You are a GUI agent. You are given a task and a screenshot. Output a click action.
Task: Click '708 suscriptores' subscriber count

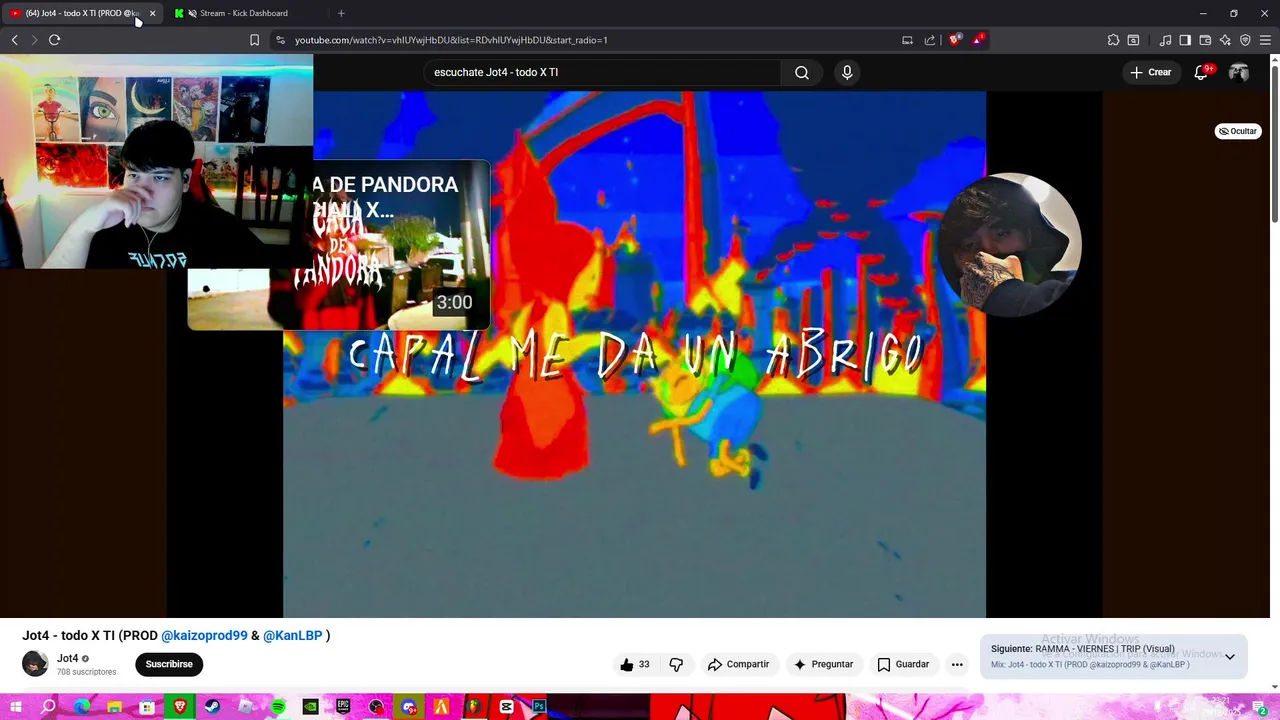[87, 672]
